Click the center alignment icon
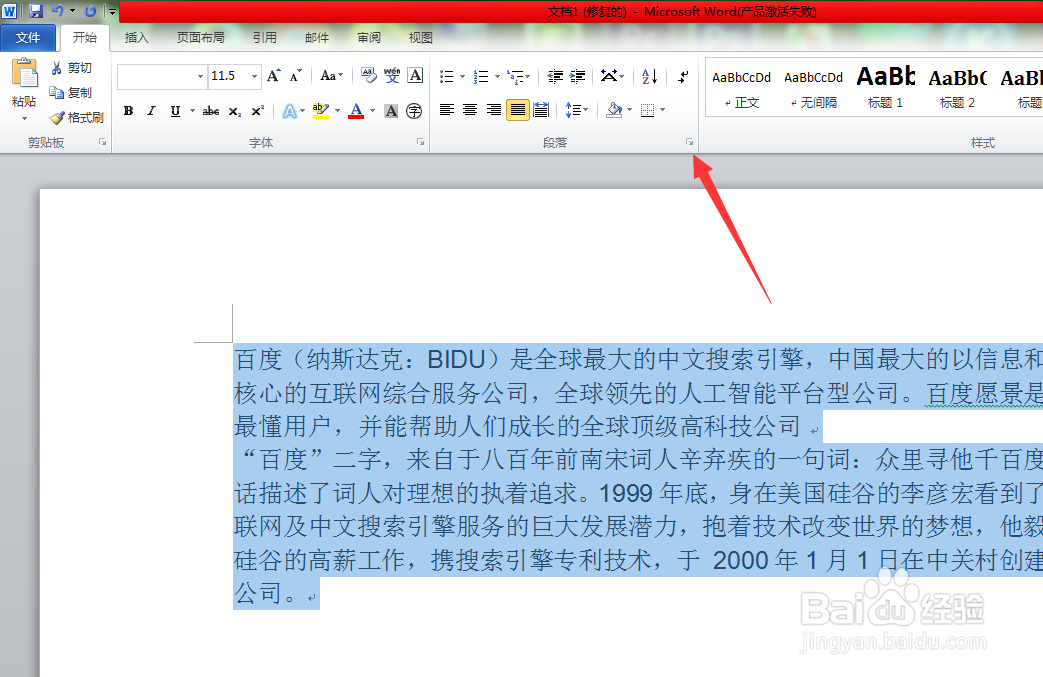1043x677 pixels. (x=470, y=110)
